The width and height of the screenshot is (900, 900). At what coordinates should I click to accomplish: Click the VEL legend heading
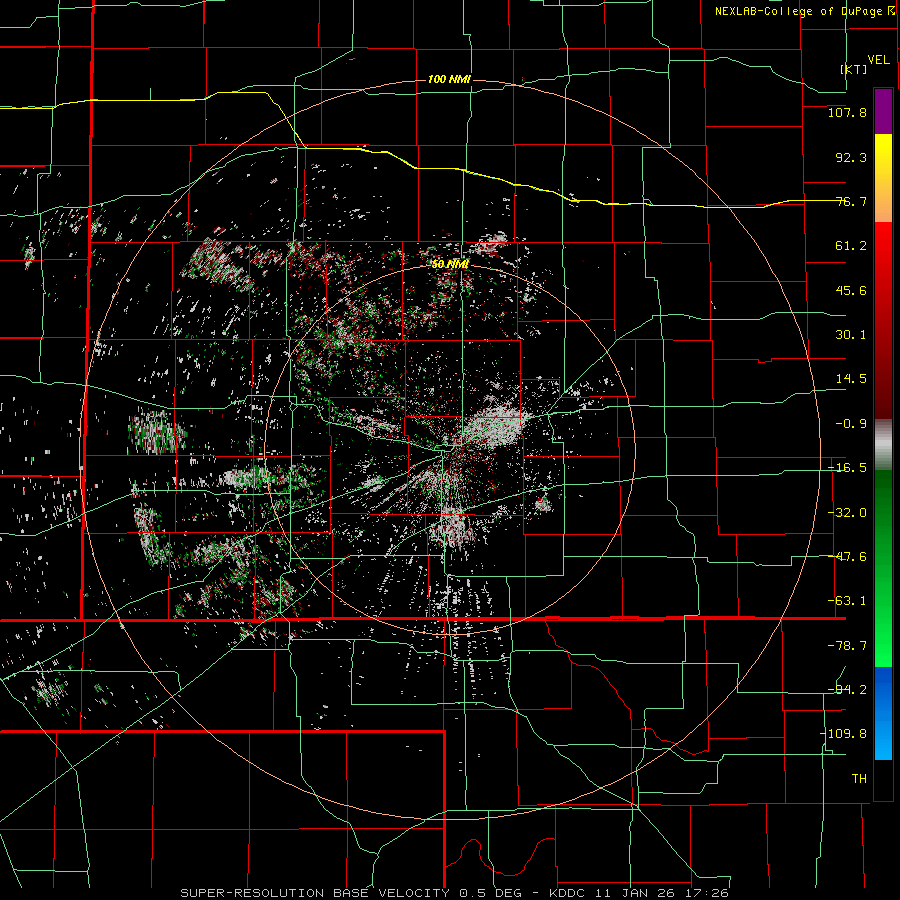[x=878, y=60]
